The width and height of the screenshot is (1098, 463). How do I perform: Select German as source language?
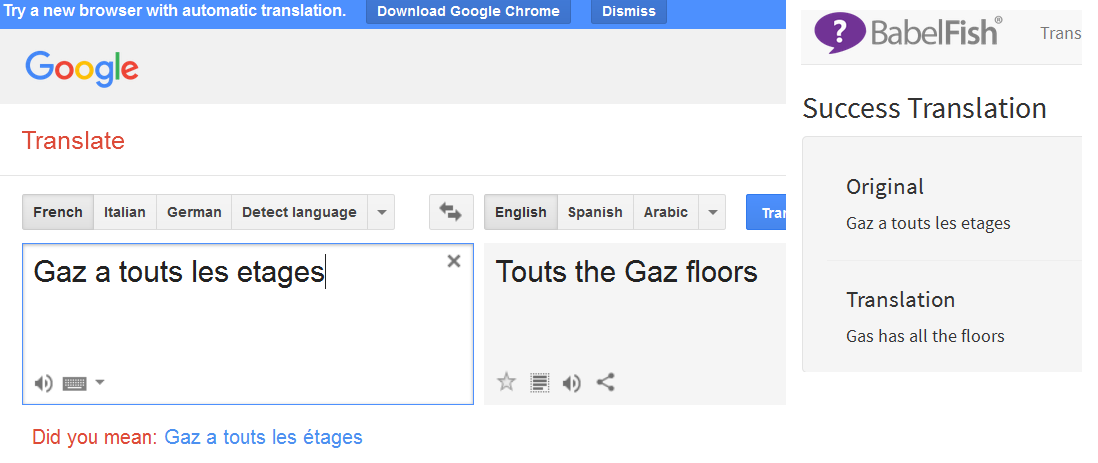click(x=194, y=212)
